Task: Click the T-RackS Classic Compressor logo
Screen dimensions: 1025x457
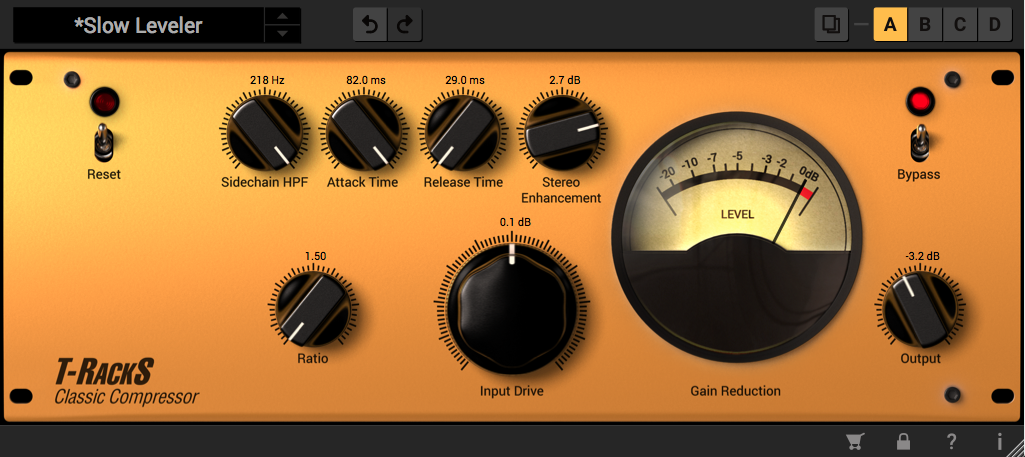Action: click(x=126, y=382)
